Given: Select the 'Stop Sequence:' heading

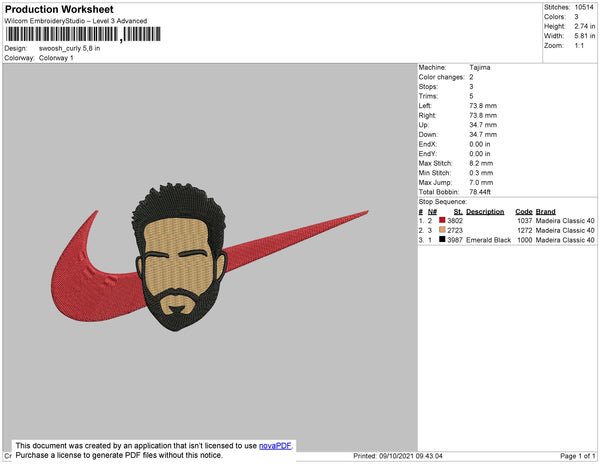Looking at the screenshot, I should tap(443, 202).
